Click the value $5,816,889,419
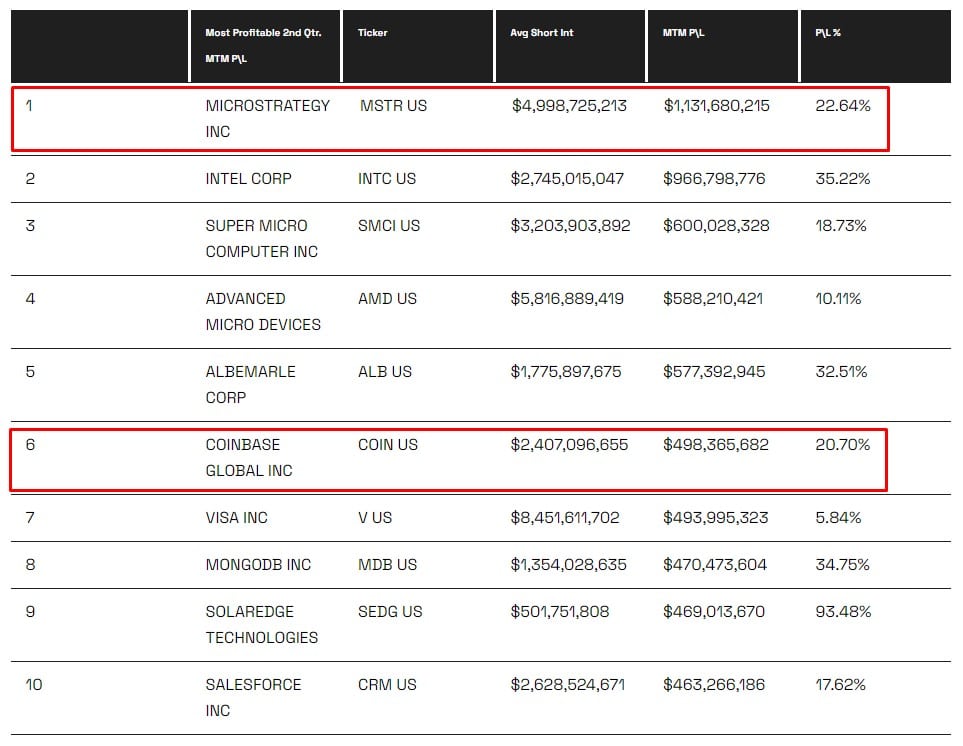 (567, 299)
